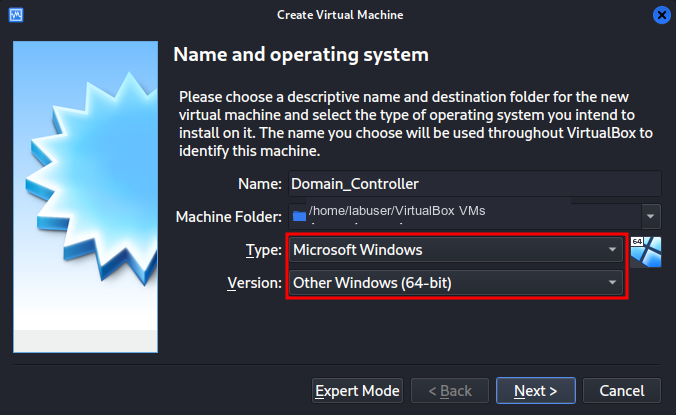Open the Version dropdown showing Other Windows (64-bit)
676x415 pixels.
[x=456, y=283]
